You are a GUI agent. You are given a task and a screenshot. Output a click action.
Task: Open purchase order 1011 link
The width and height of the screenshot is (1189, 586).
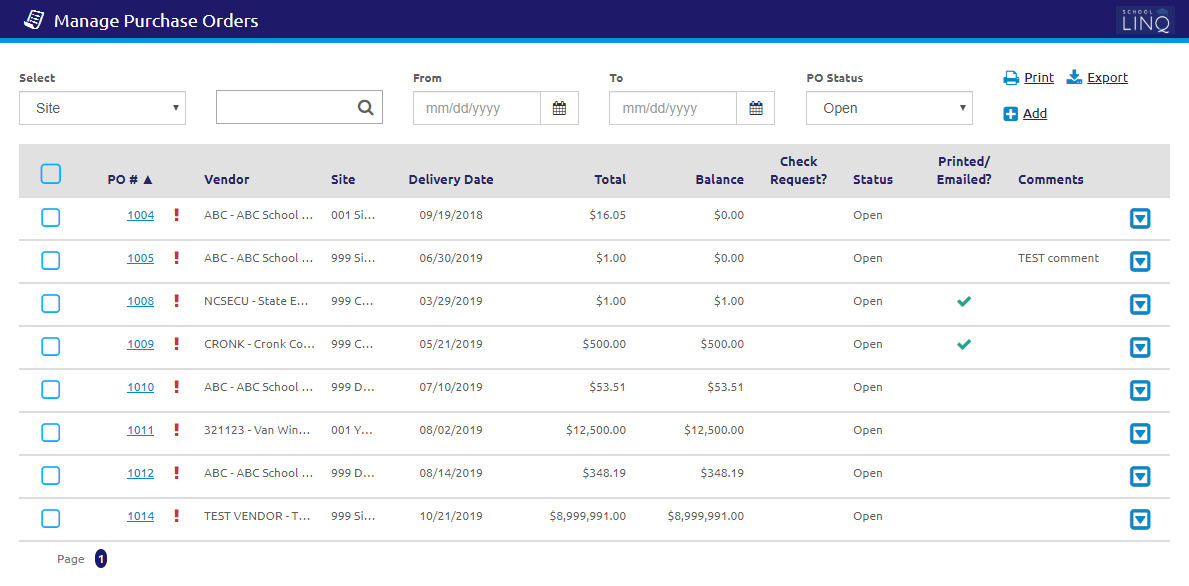point(140,430)
